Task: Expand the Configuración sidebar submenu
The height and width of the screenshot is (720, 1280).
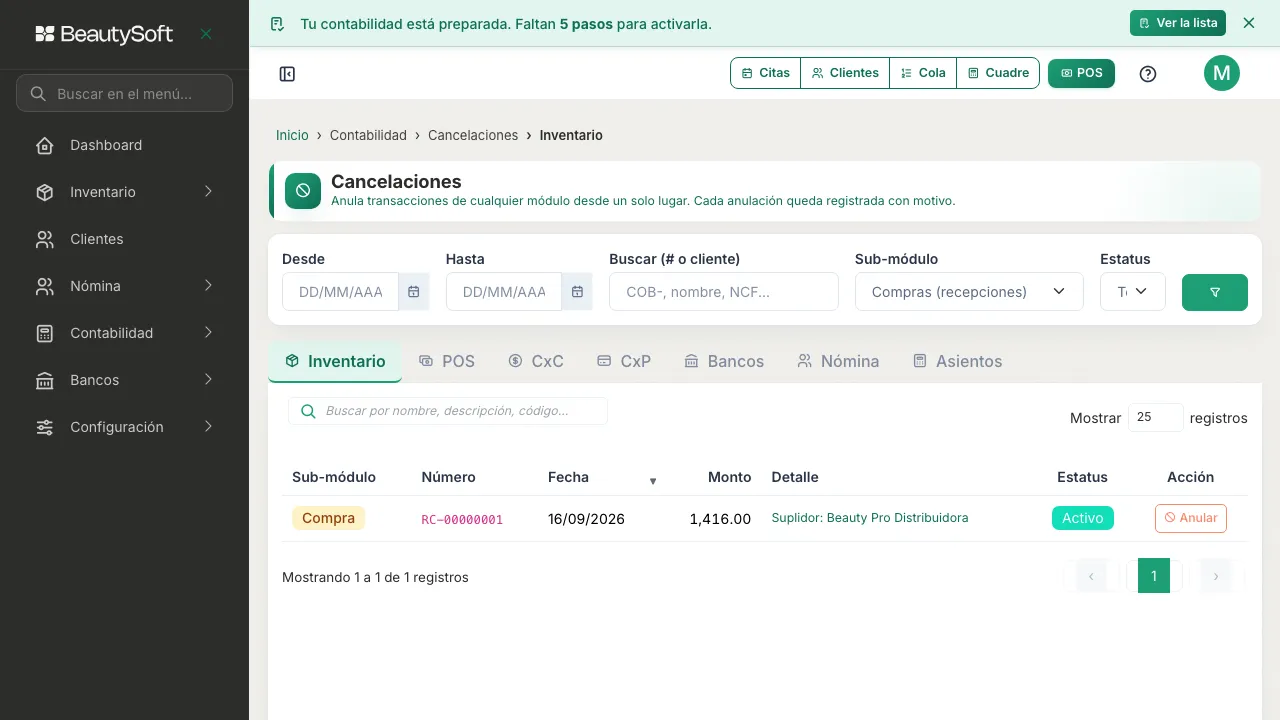Action: pos(124,427)
